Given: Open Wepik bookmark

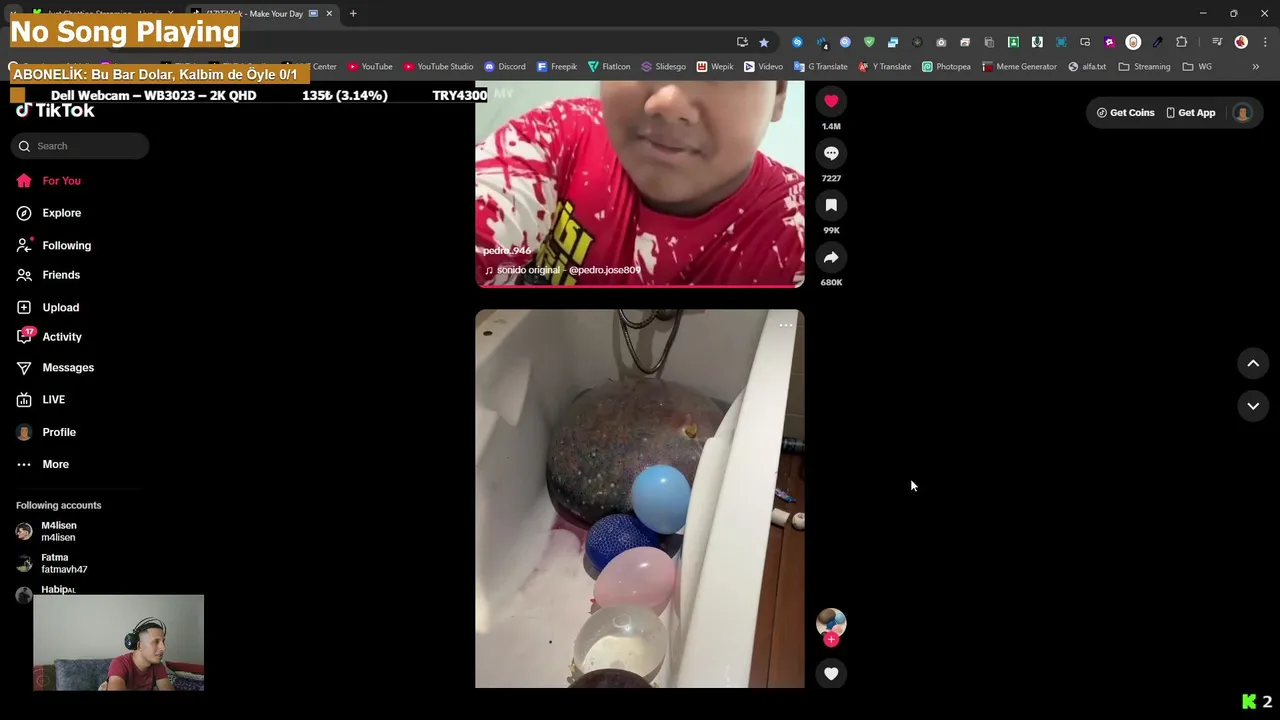Looking at the screenshot, I should [715, 67].
